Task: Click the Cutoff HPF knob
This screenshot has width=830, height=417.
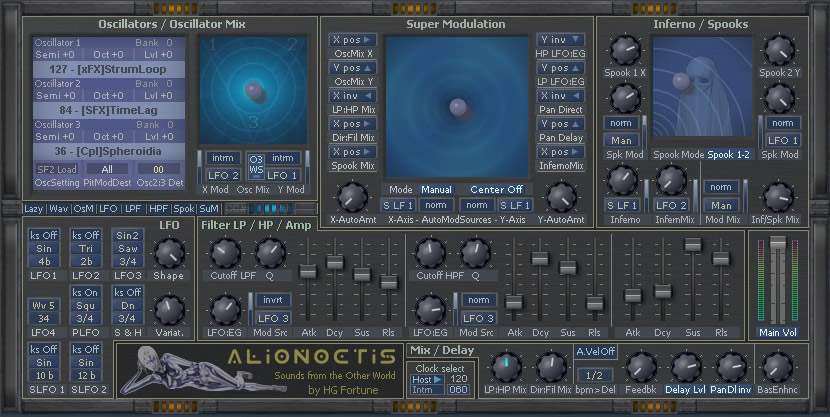Action: 430,253
